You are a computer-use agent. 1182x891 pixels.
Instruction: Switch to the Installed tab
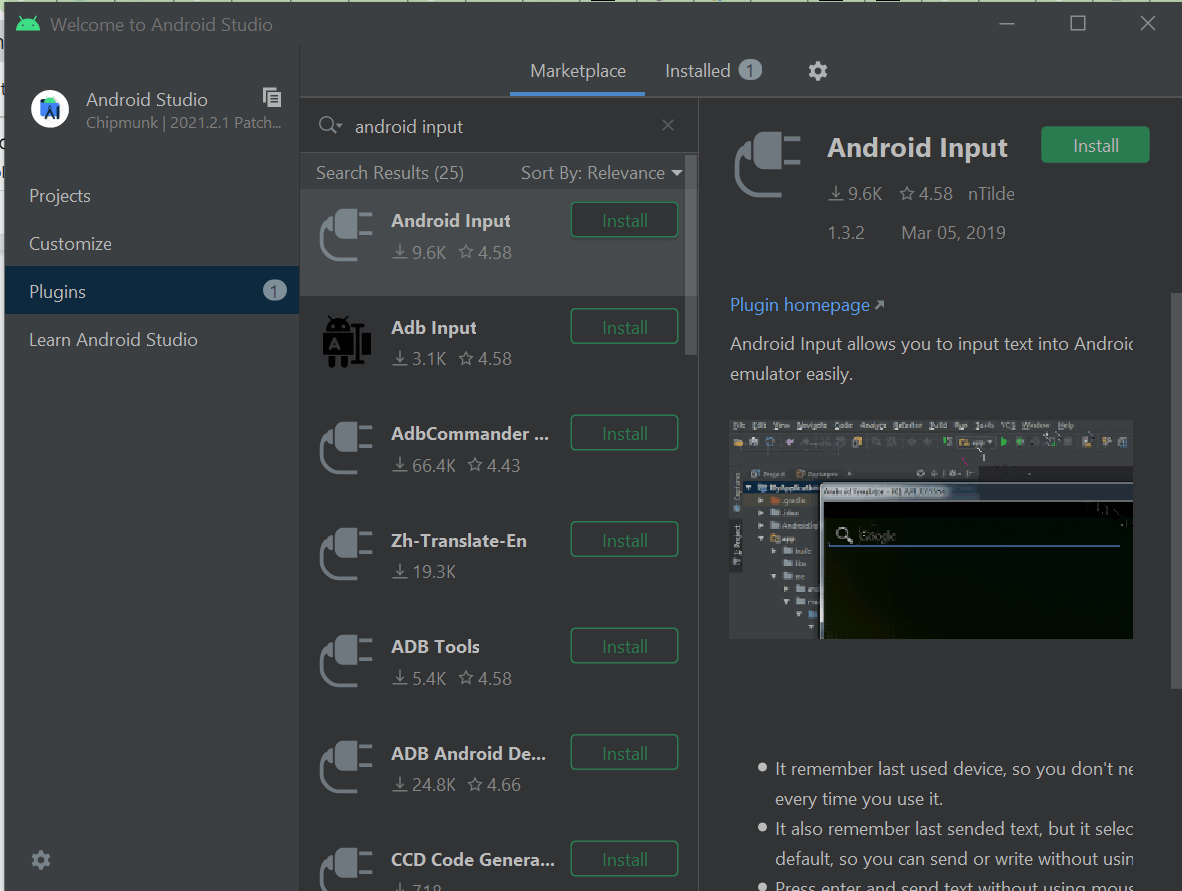click(700, 70)
